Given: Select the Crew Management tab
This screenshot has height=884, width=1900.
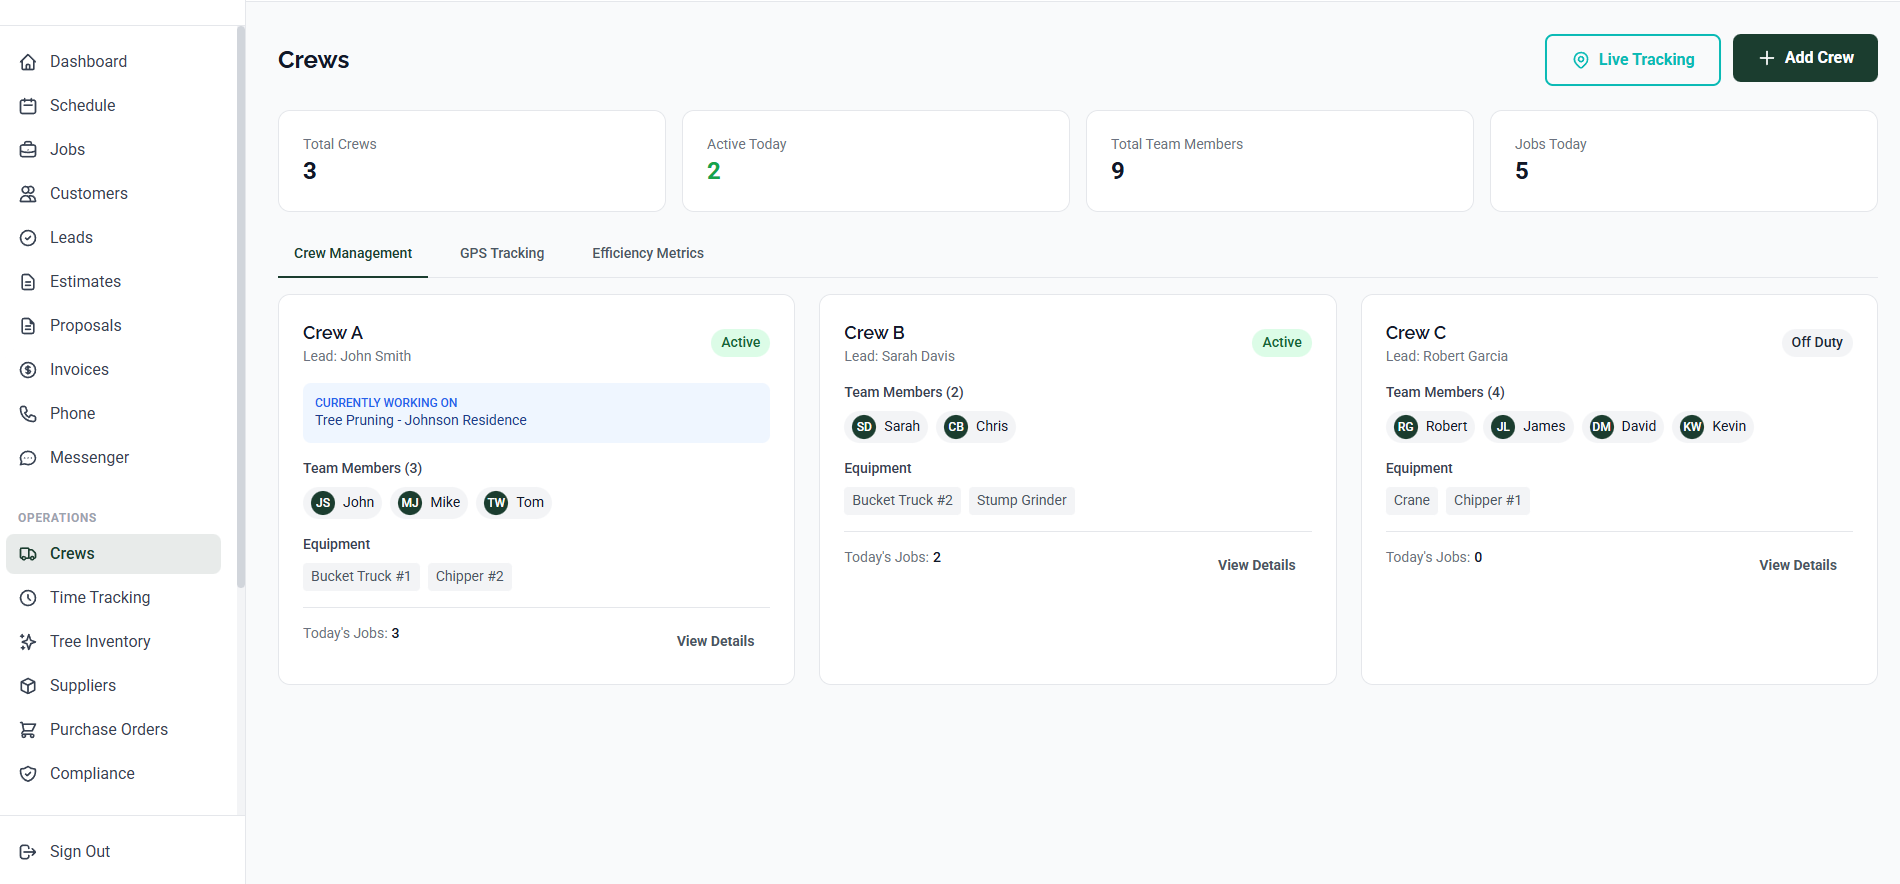Looking at the screenshot, I should tap(353, 253).
